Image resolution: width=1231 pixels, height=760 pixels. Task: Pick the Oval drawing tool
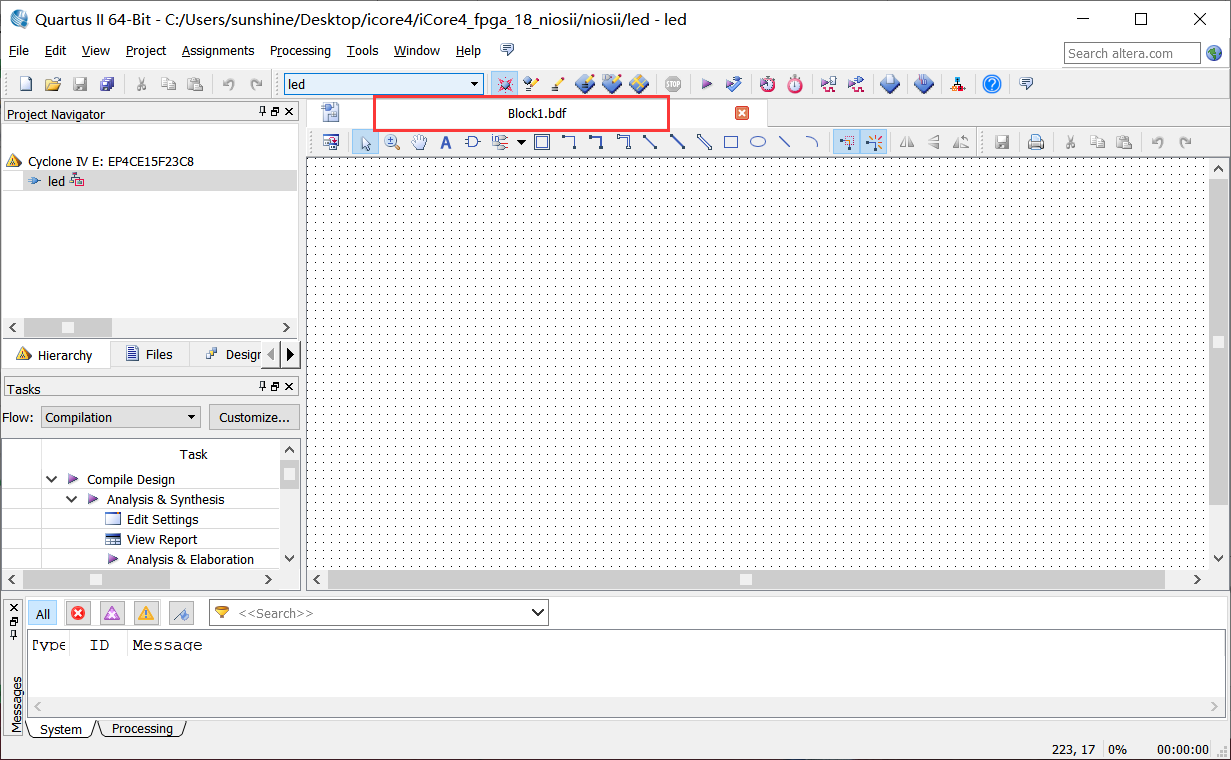758,142
